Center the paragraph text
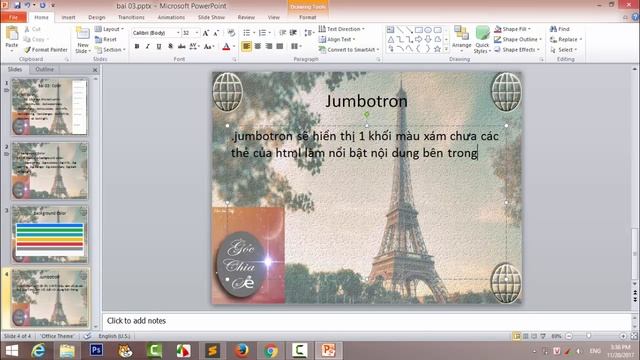Screen dimensions: 640x360 tap(258, 46)
